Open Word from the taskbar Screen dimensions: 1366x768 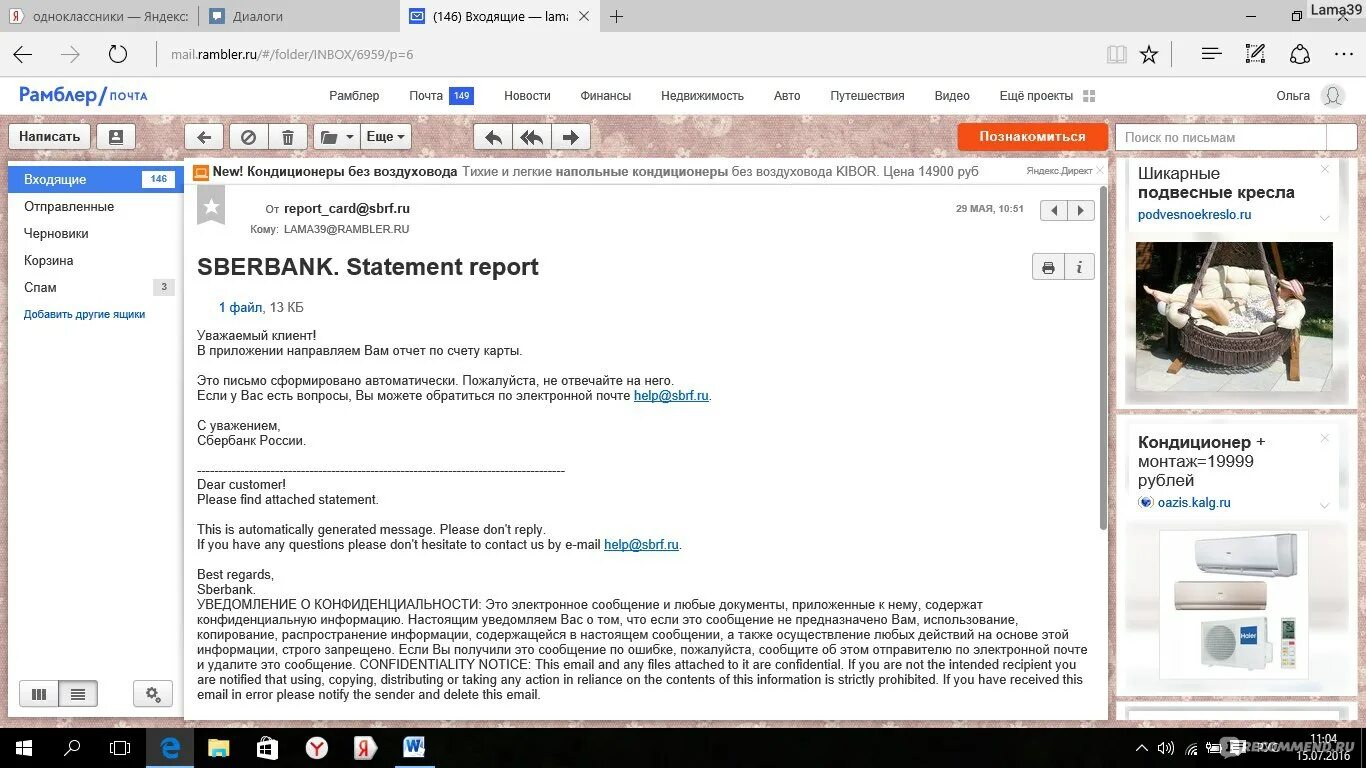(414, 747)
